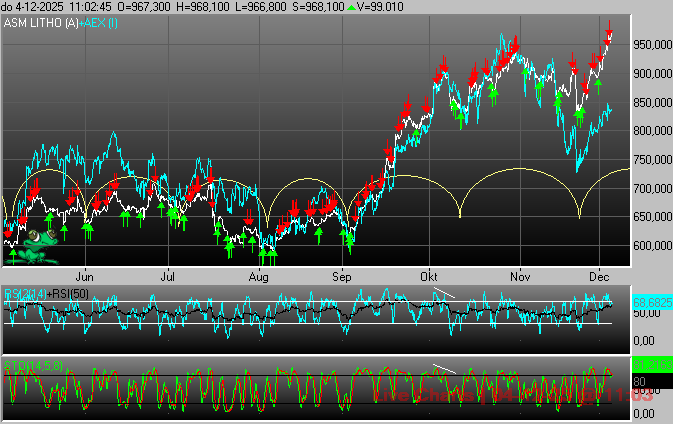Screen dimensions: 673x424
Task: Click the 800,000 price axis label
Action: (653, 131)
